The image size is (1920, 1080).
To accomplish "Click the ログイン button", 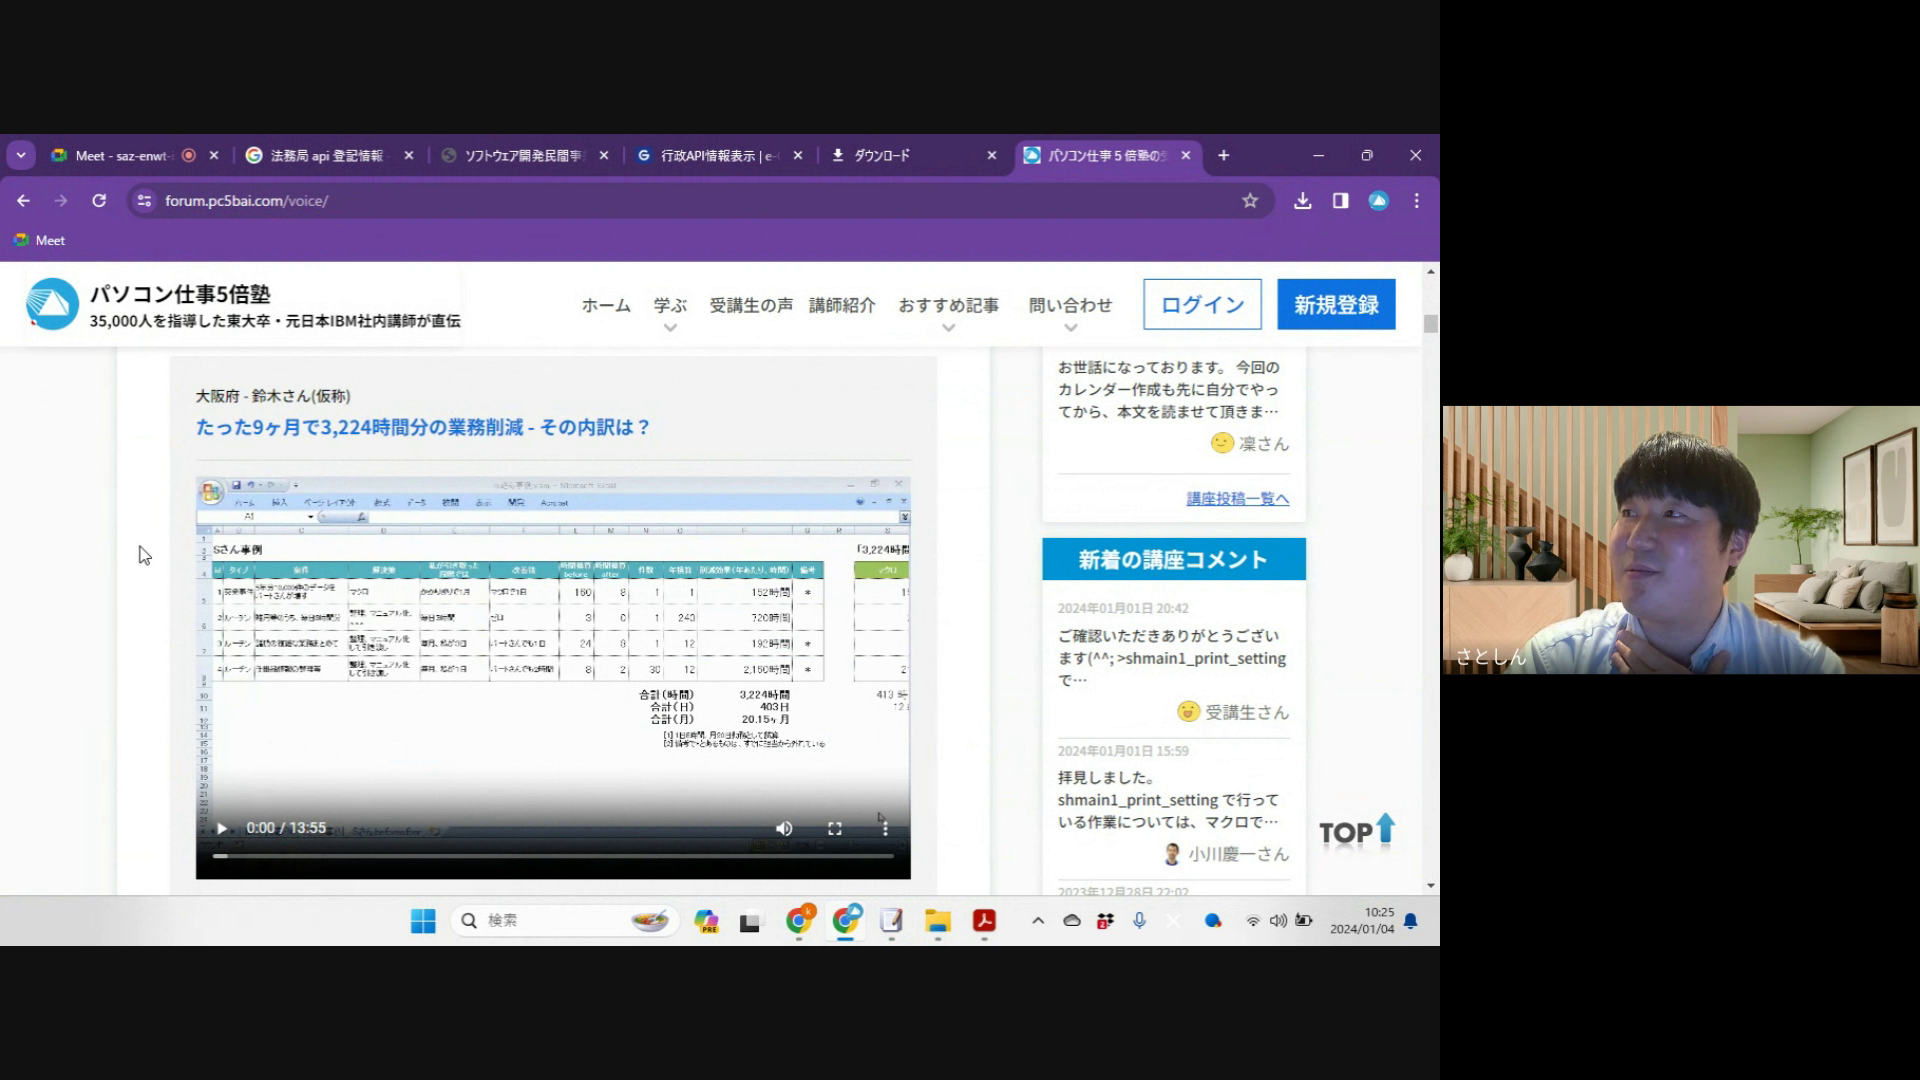I will click(1202, 305).
